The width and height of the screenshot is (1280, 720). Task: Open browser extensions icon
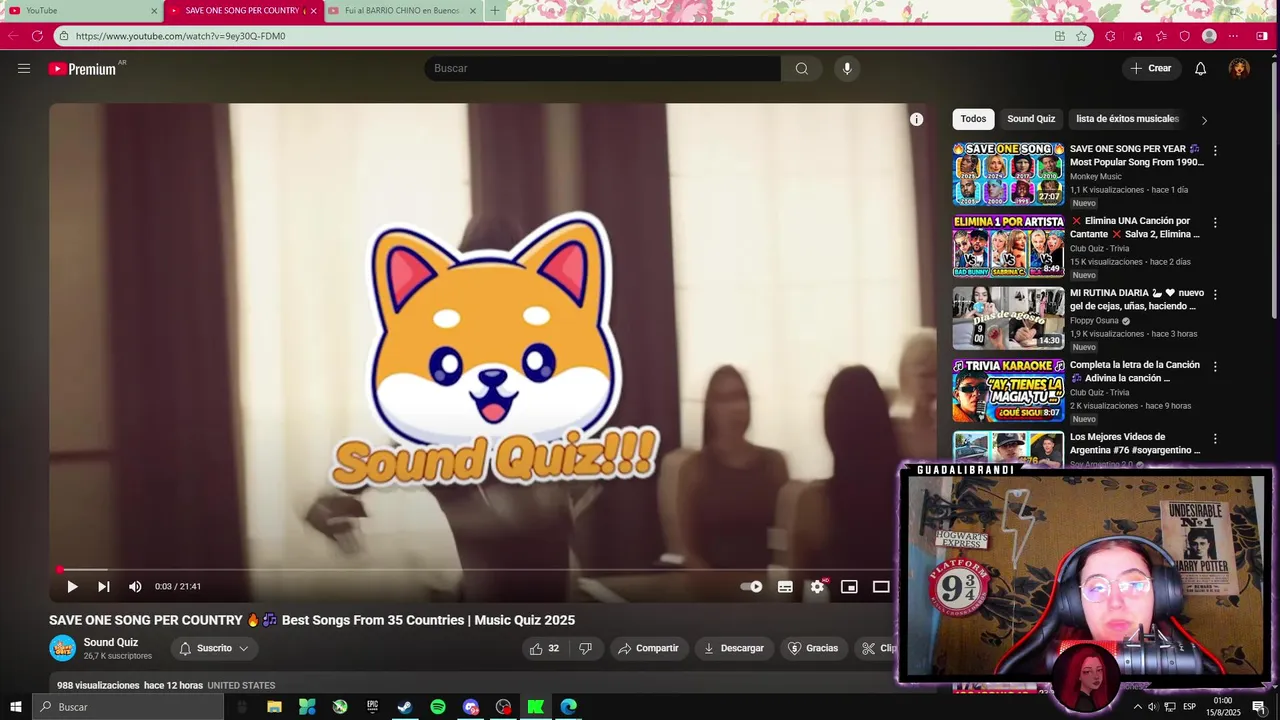coord(1110,36)
